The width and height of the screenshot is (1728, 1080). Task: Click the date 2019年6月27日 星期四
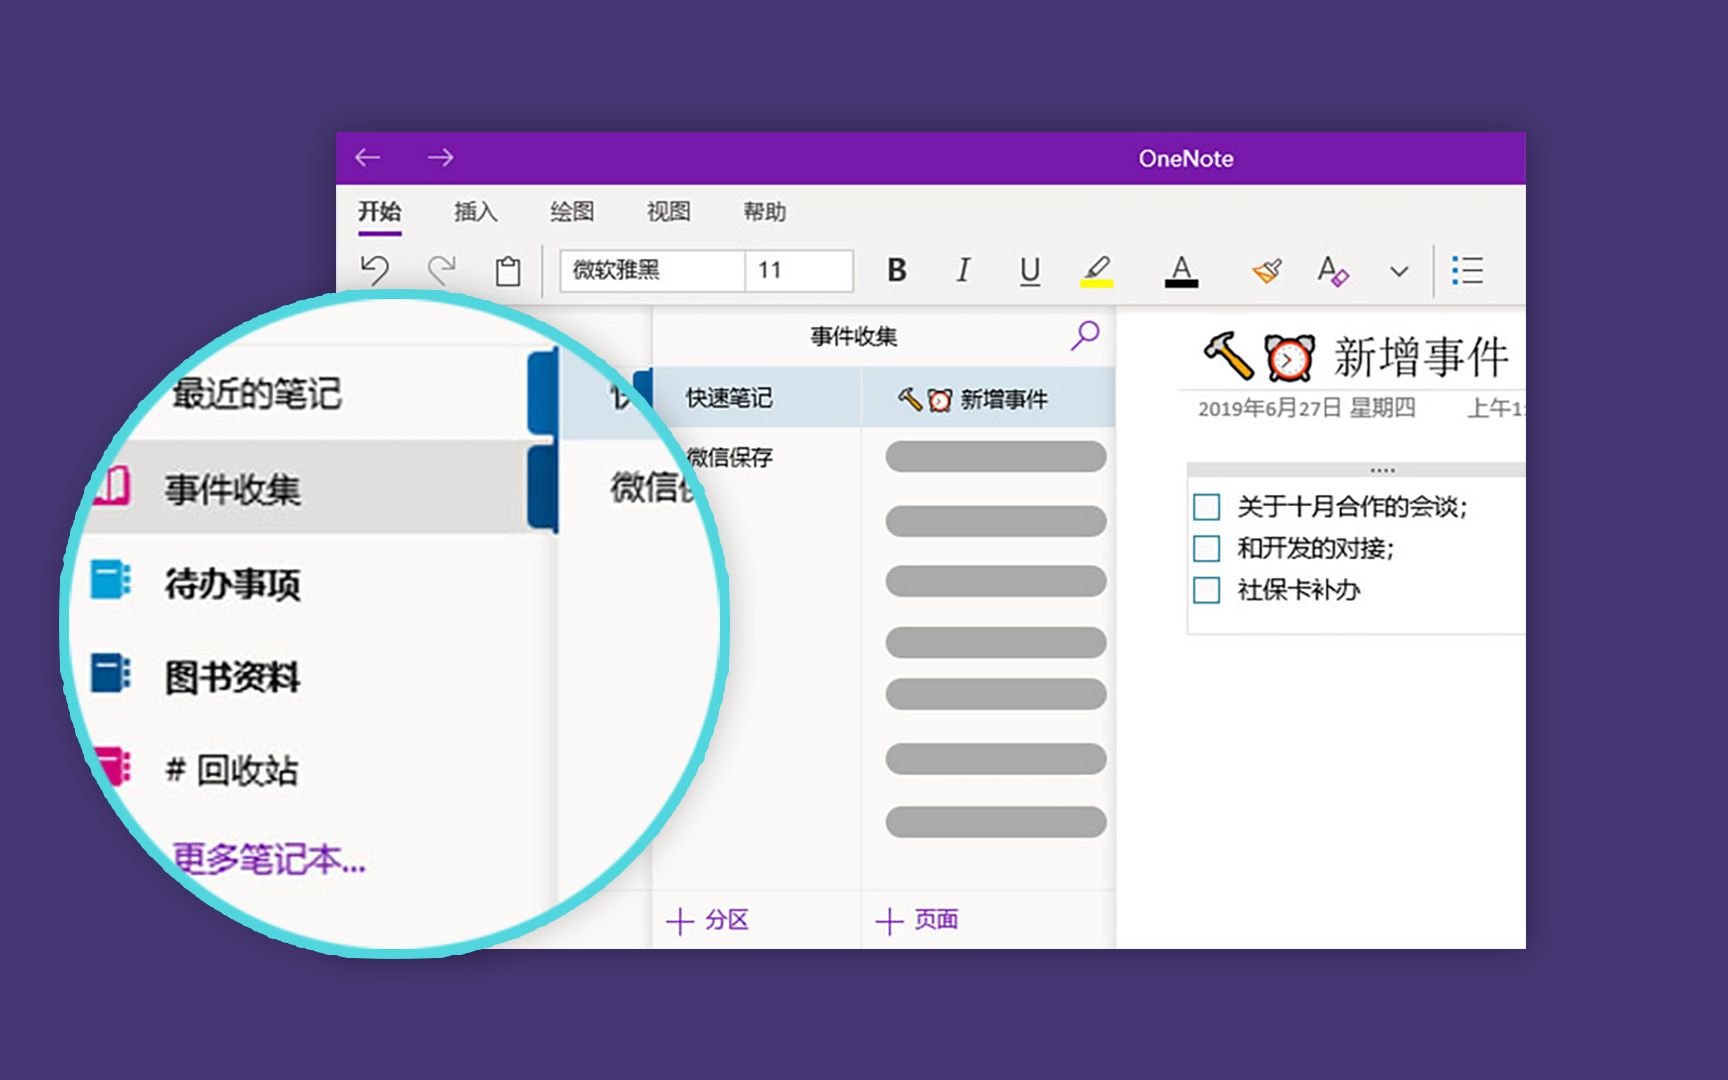(1306, 408)
